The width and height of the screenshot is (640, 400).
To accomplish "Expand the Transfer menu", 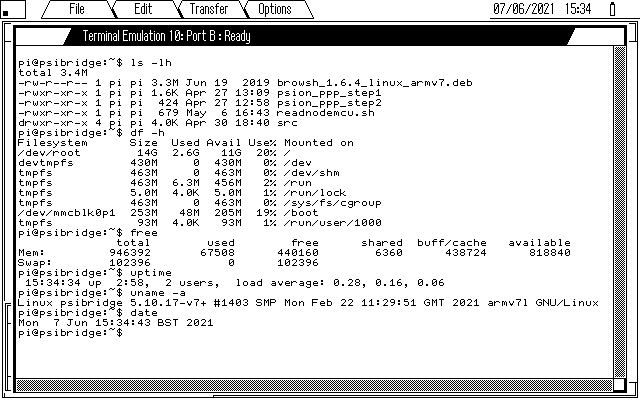I will [x=209, y=9].
